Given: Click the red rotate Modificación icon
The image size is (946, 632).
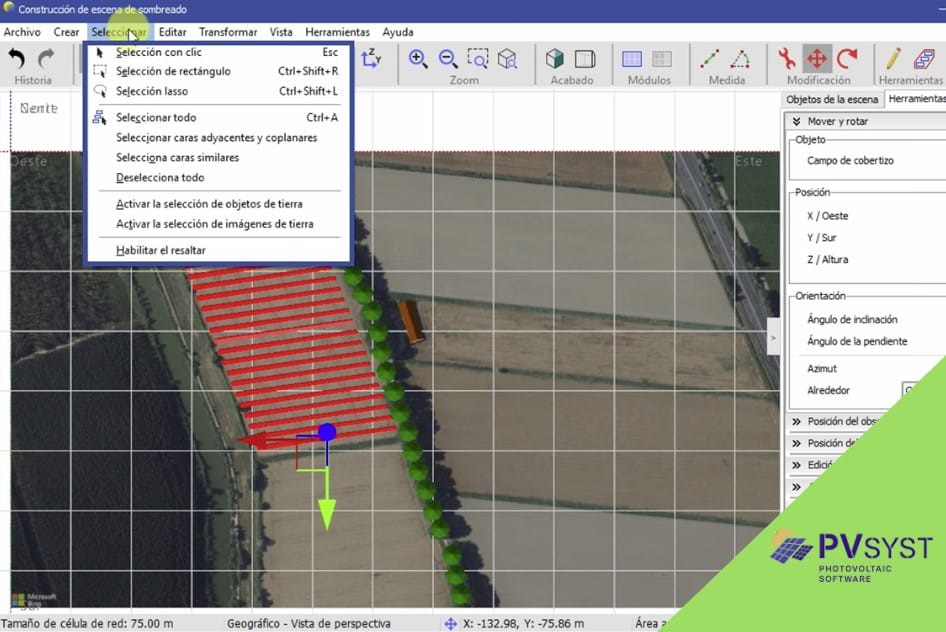Looking at the screenshot, I should [848, 58].
